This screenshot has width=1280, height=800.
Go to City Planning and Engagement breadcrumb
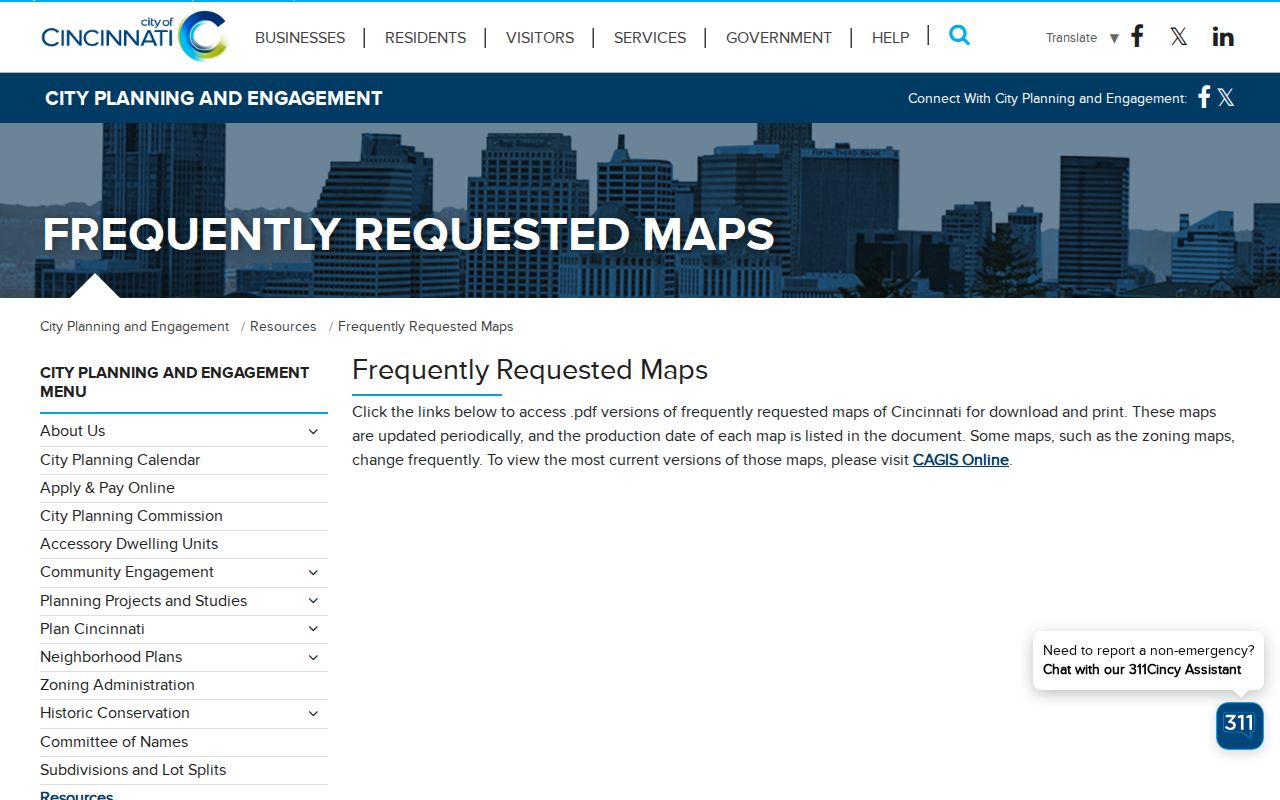tap(134, 326)
